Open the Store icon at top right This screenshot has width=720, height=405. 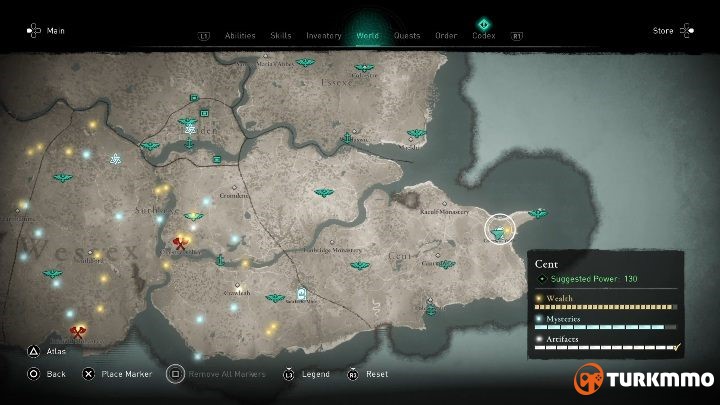(687, 31)
